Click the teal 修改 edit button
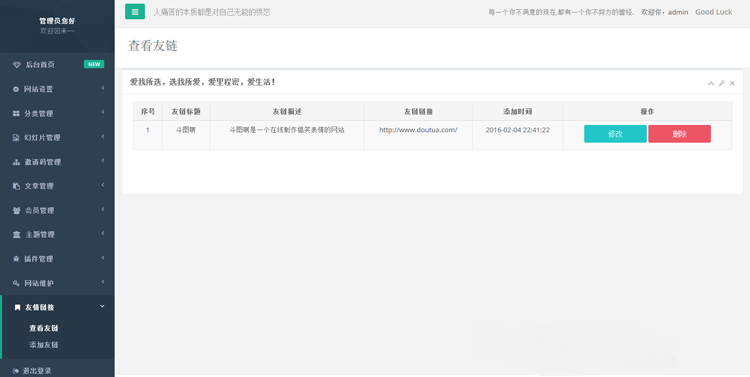750x377 pixels. [615, 134]
